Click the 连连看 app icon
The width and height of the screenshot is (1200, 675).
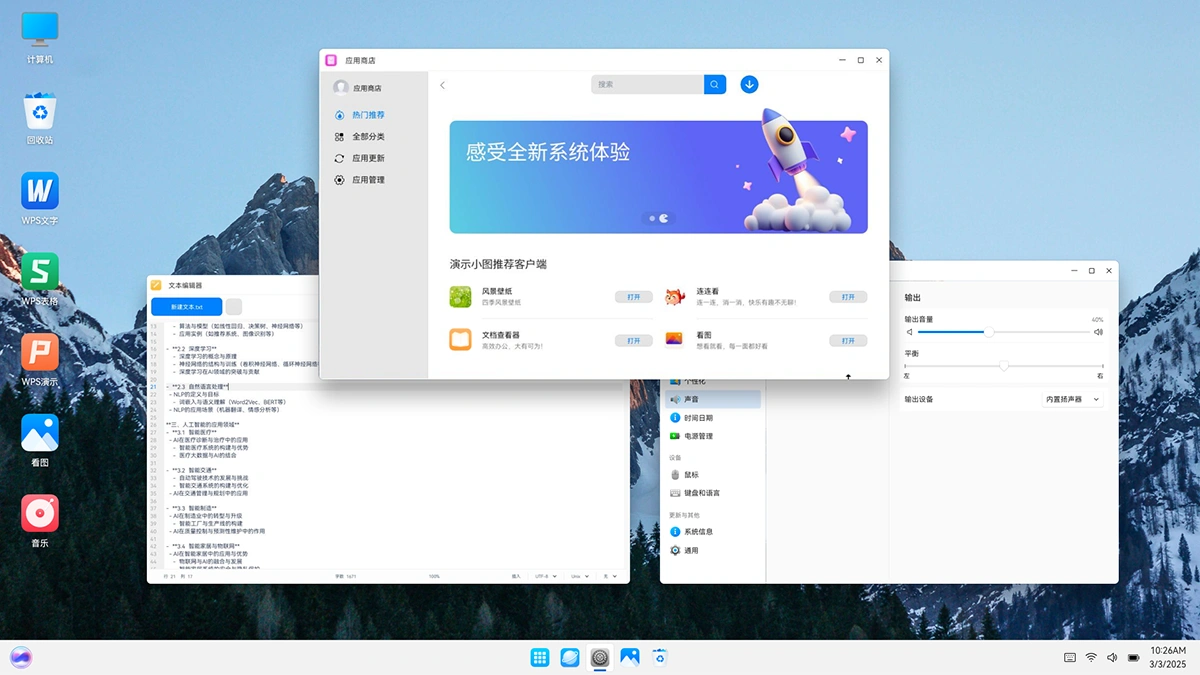(x=675, y=296)
